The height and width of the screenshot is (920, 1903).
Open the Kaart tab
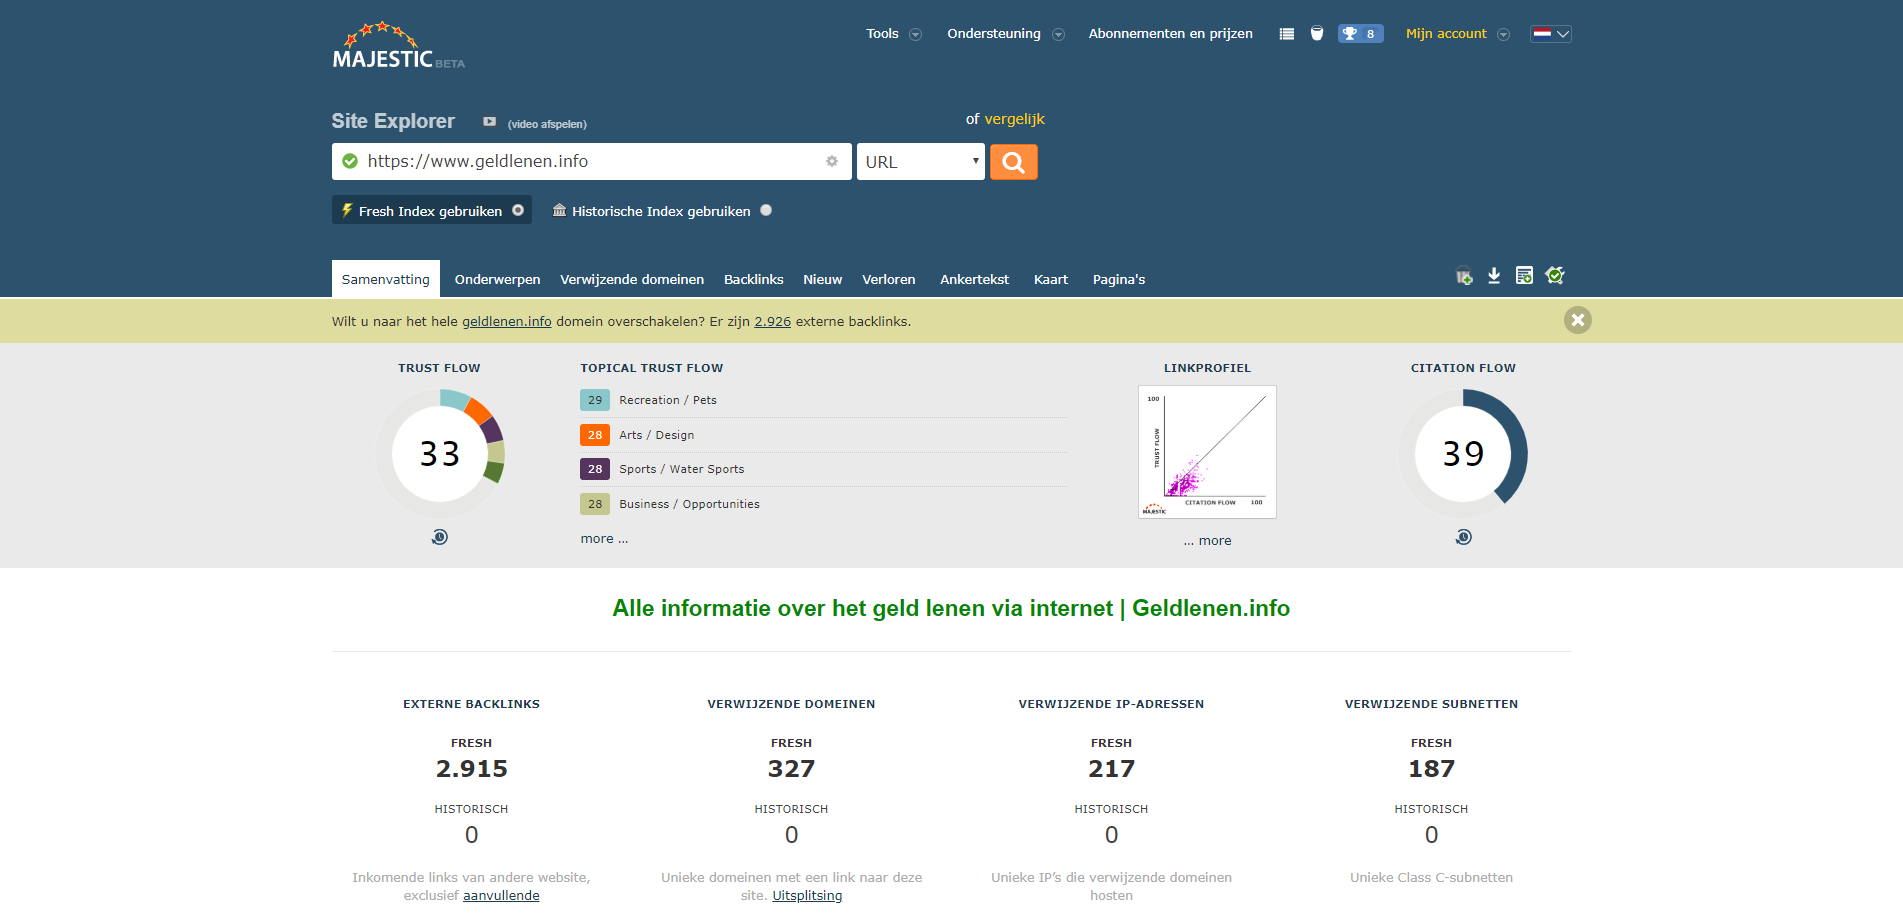(x=1051, y=279)
